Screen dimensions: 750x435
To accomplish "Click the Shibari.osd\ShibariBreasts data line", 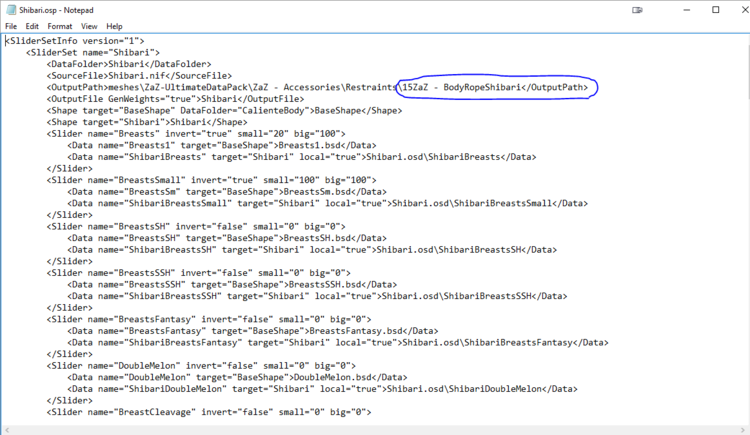I will click(x=302, y=157).
